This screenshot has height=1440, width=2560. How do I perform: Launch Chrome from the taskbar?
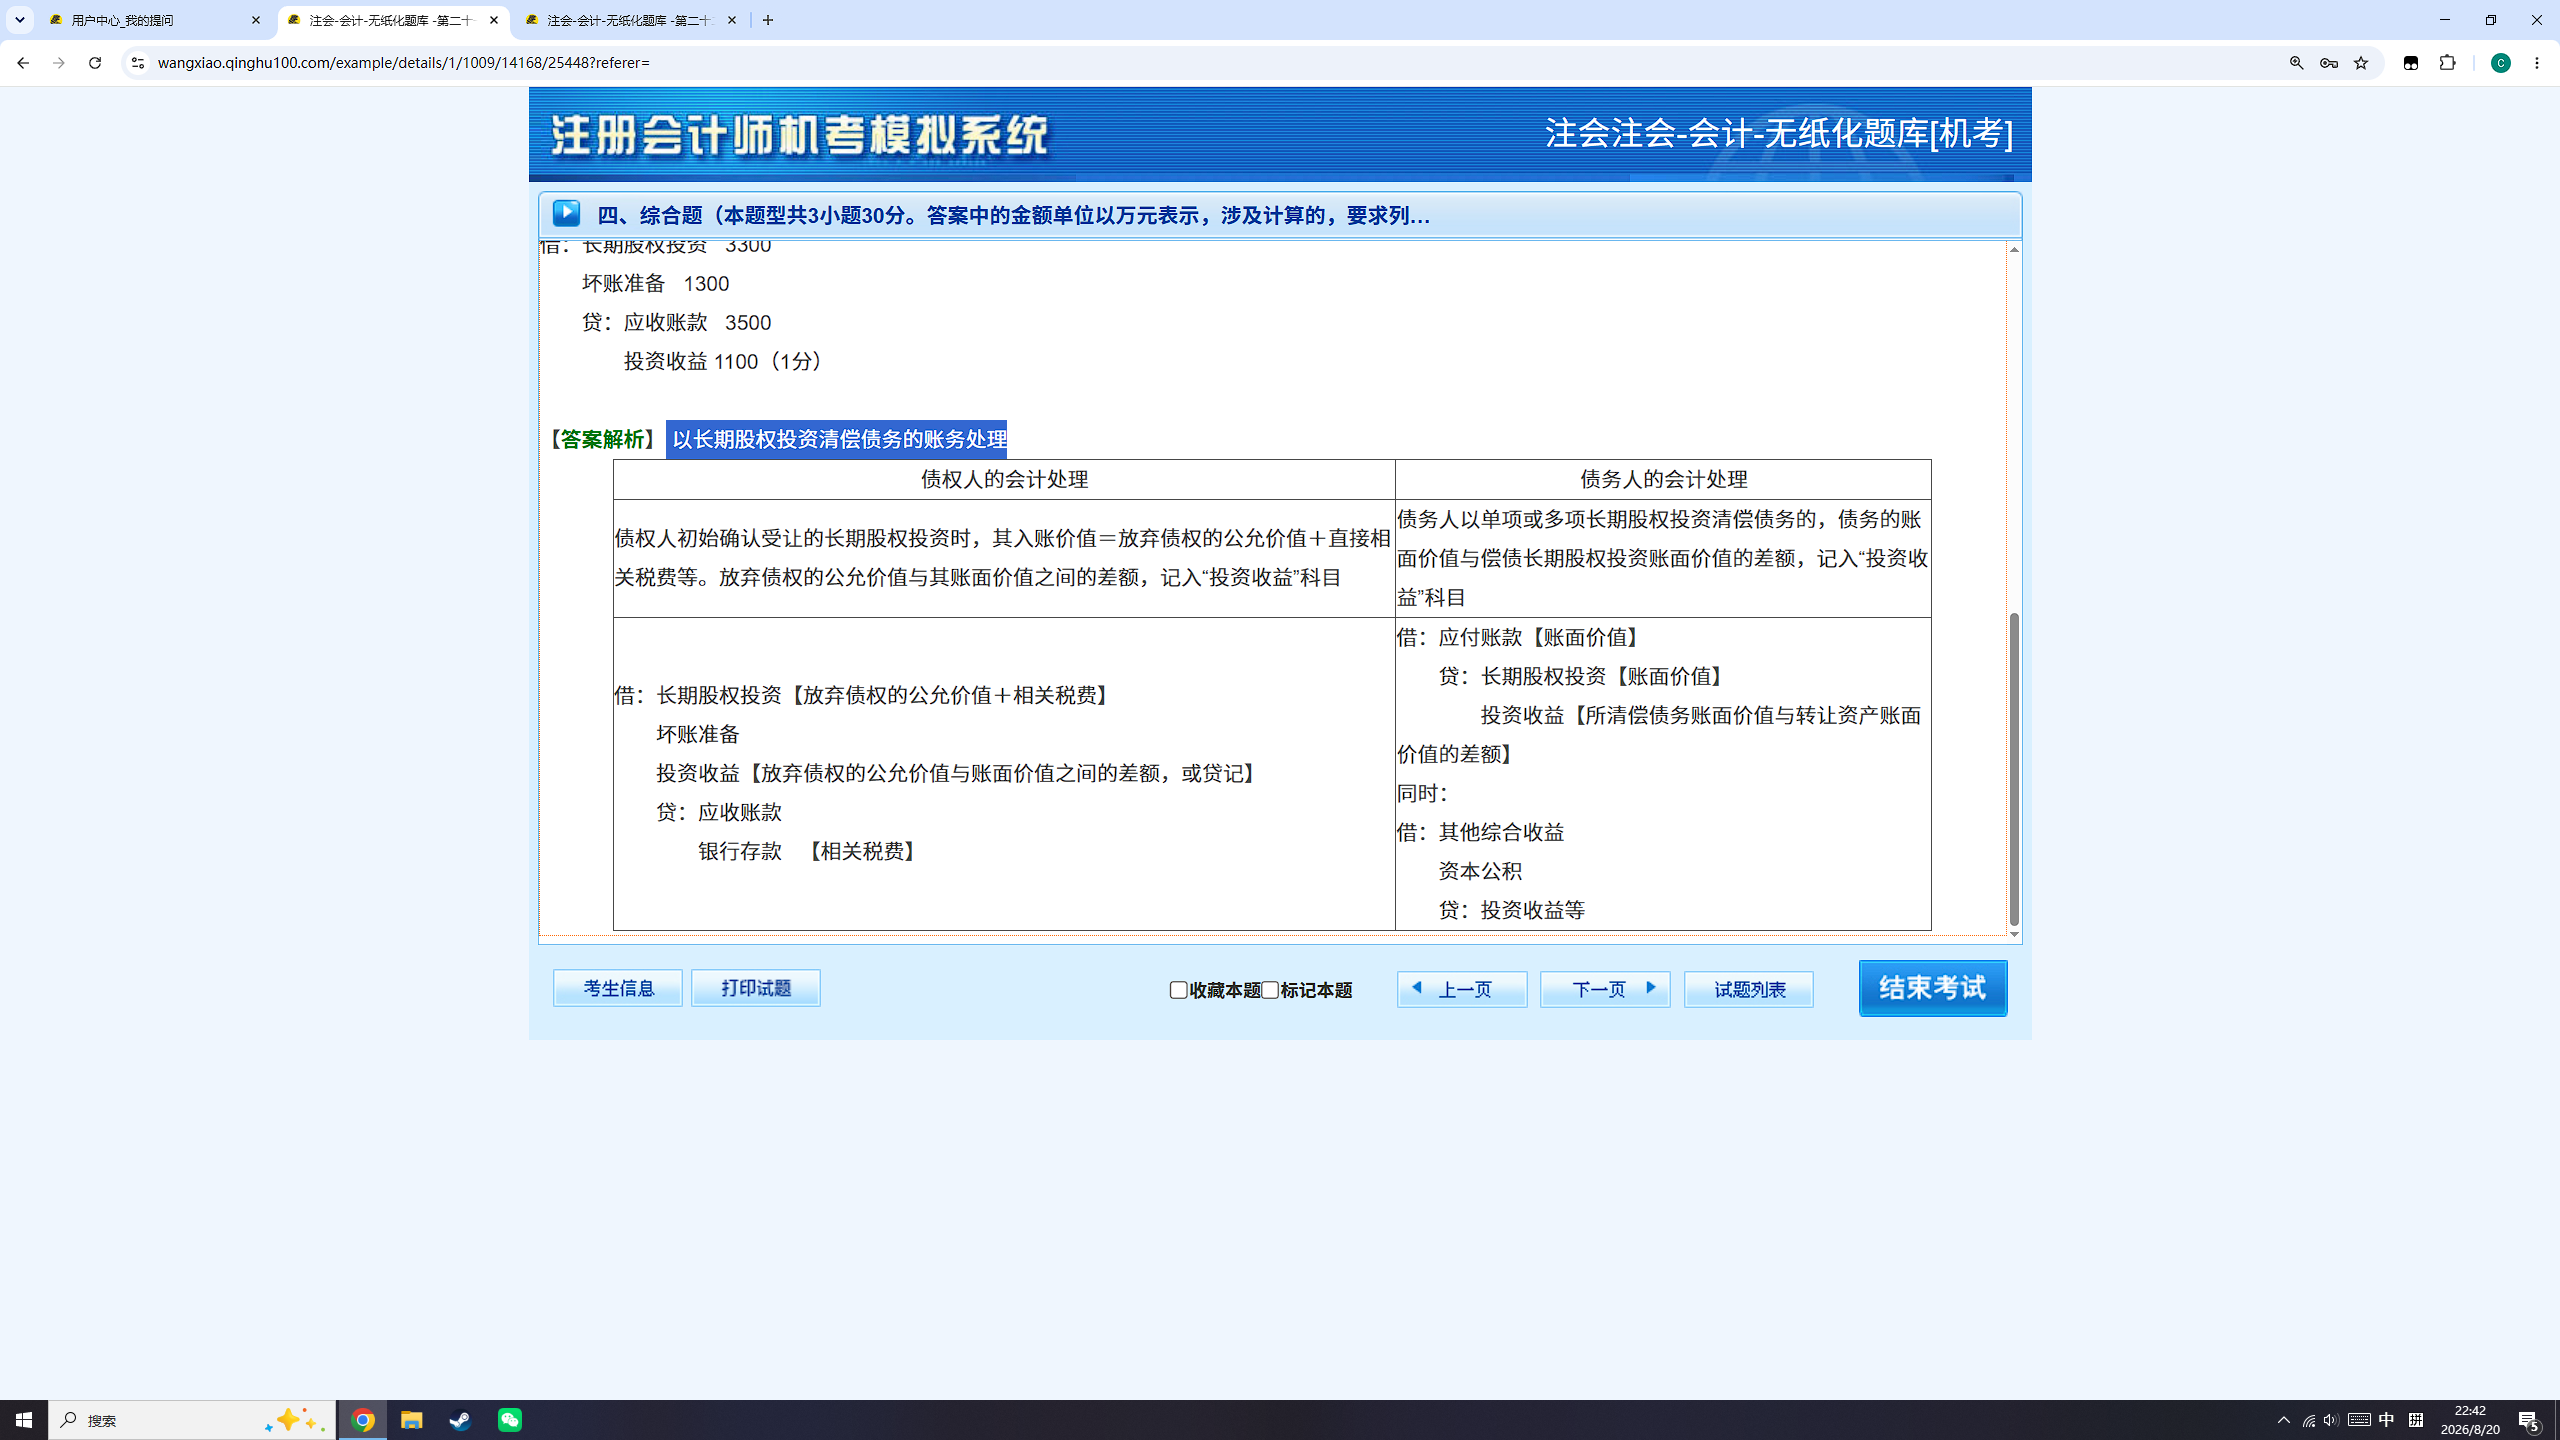363,1420
